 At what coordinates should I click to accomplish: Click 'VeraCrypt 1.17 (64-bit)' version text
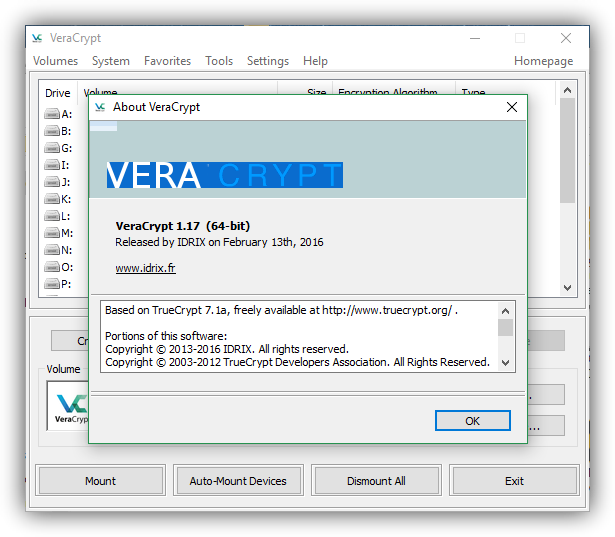point(183,226)
